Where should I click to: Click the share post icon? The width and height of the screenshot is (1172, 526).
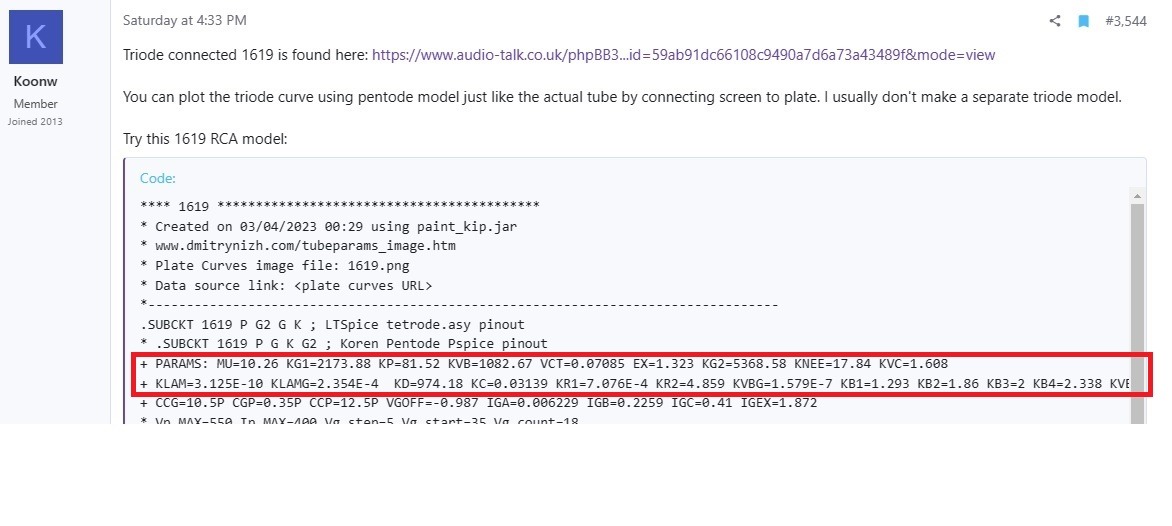1055,21
